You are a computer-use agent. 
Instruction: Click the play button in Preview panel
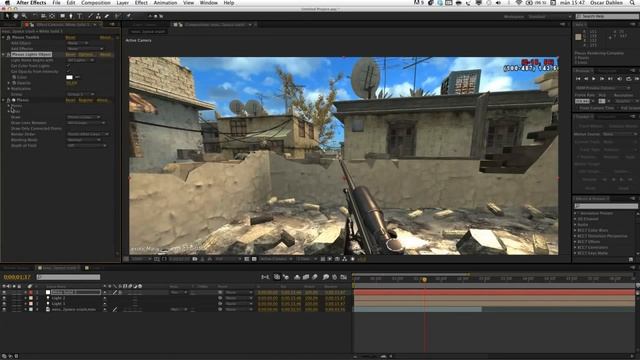pos(593,79)
